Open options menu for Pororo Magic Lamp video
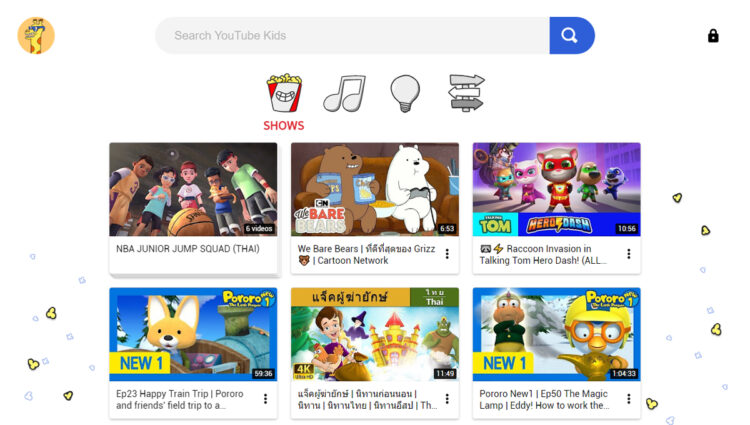750x425 pixels. pyautogui.click(x=629, y=399)
